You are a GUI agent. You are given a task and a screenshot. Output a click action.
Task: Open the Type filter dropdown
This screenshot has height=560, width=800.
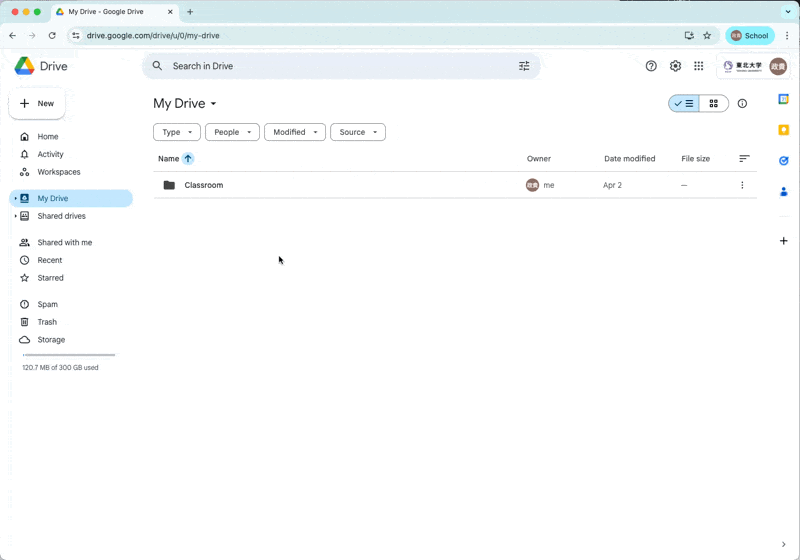click(176, 132)
